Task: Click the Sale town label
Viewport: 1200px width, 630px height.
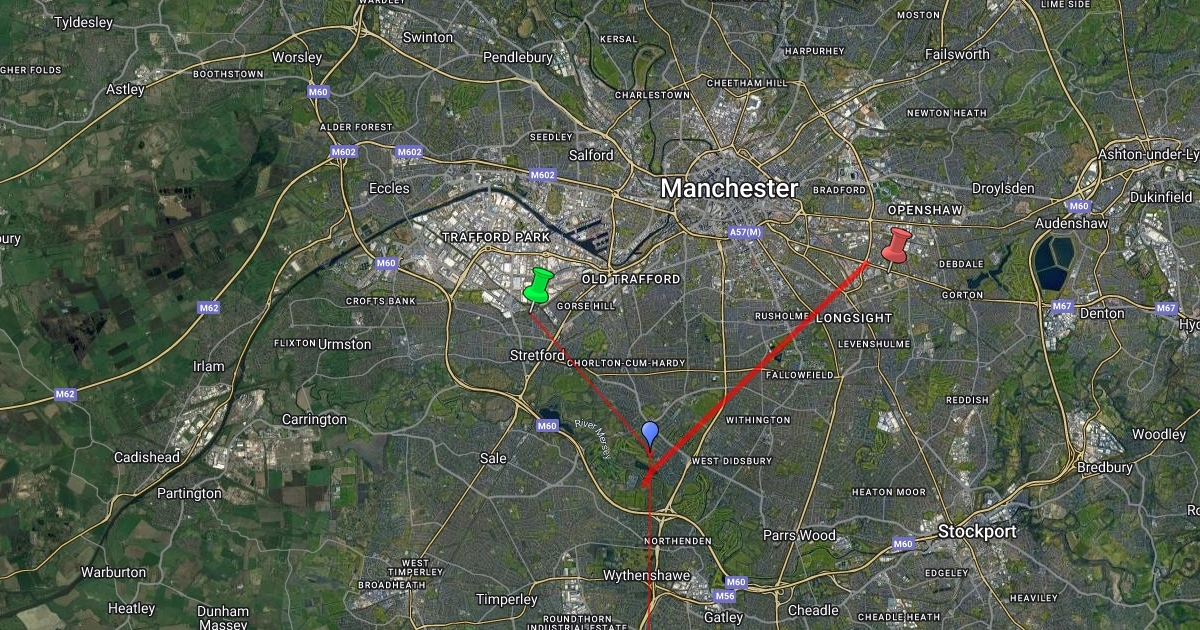Action: [x=494, y=458]
